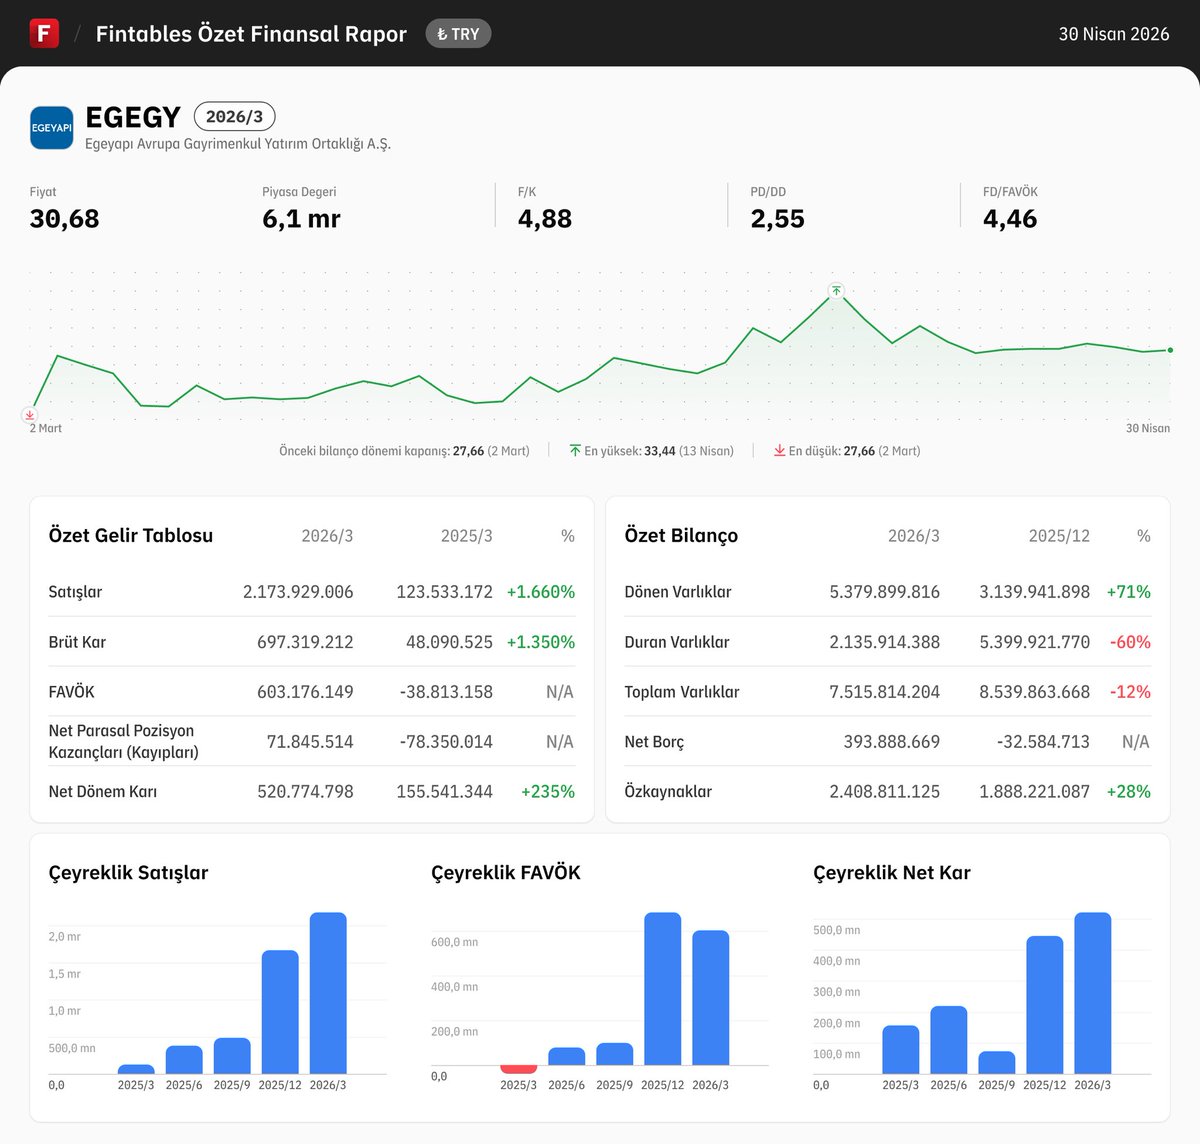Click Toplam Varlıklar value 7.515.814.204

(885, 692)
